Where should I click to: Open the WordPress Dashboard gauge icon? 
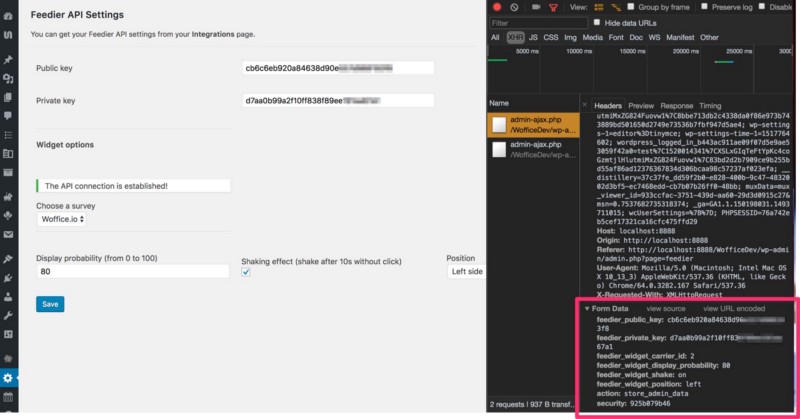pos(8,16)
